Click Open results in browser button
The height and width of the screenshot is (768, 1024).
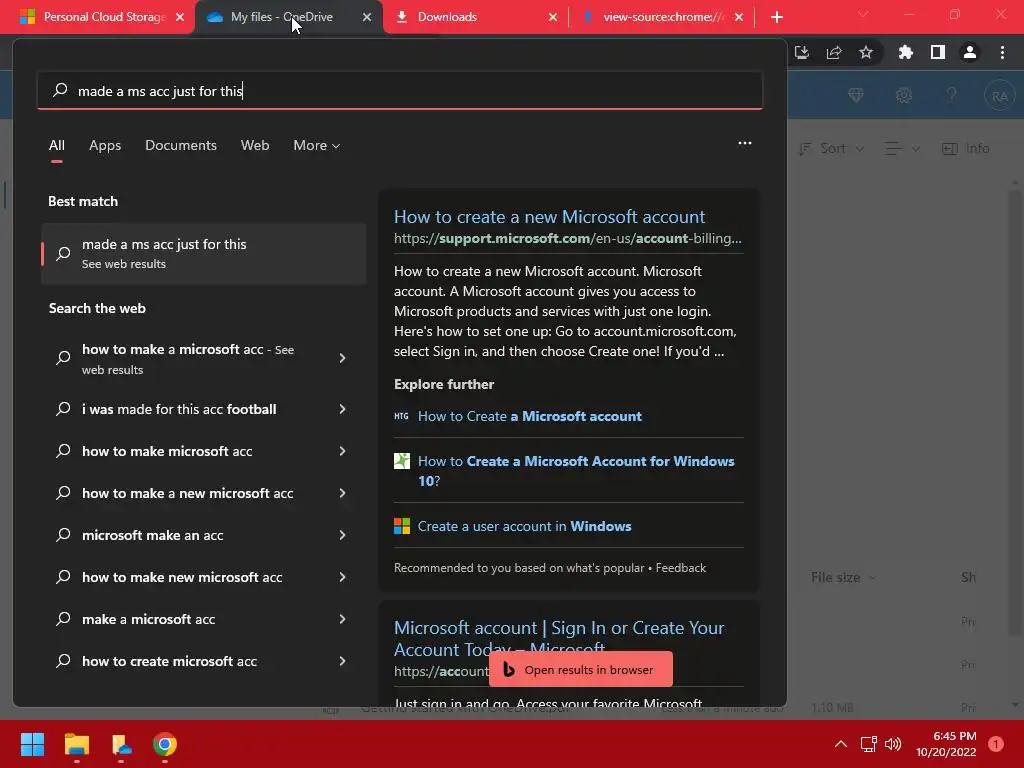pyautogui.click(x=581, y=669)
